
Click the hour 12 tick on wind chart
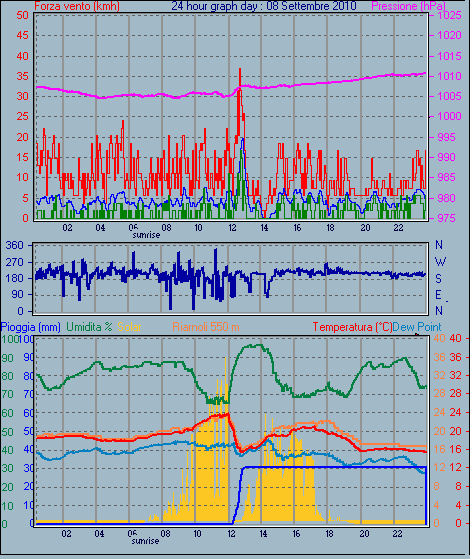click(x=232, y=227)
